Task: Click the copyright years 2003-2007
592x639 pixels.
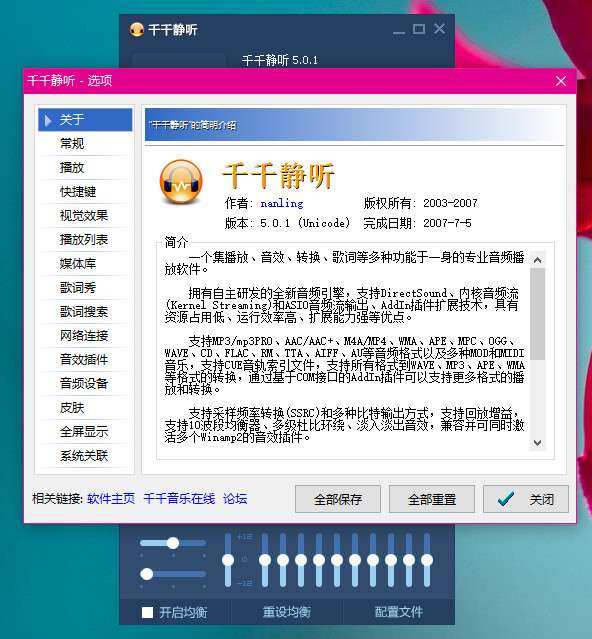Action: pos(450,203)
